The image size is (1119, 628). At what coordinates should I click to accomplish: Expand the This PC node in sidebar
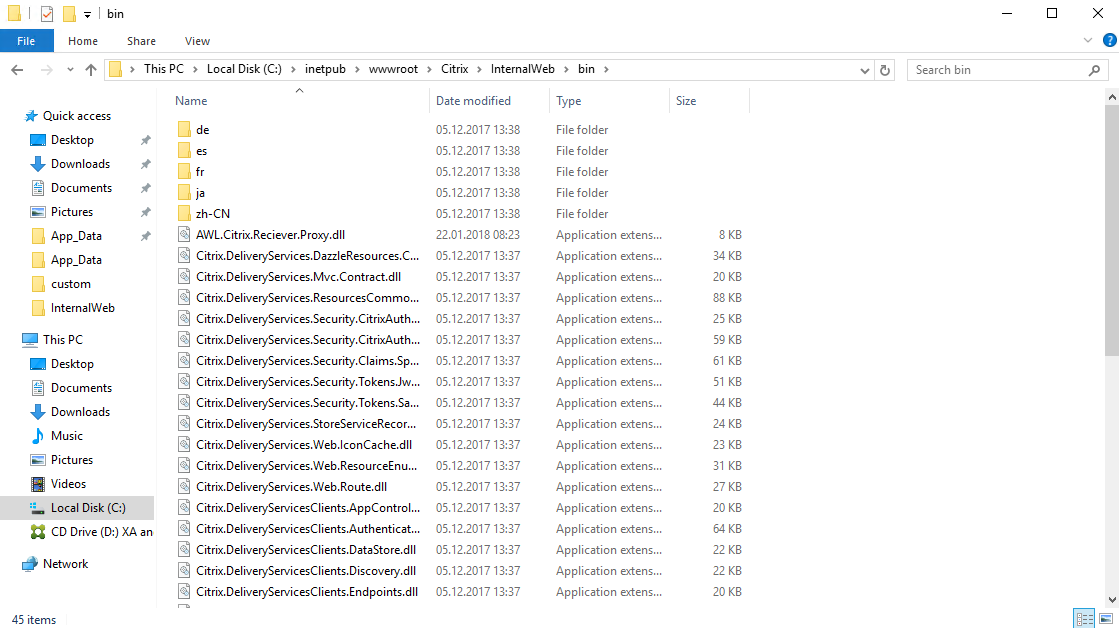(x=20, y=339)
